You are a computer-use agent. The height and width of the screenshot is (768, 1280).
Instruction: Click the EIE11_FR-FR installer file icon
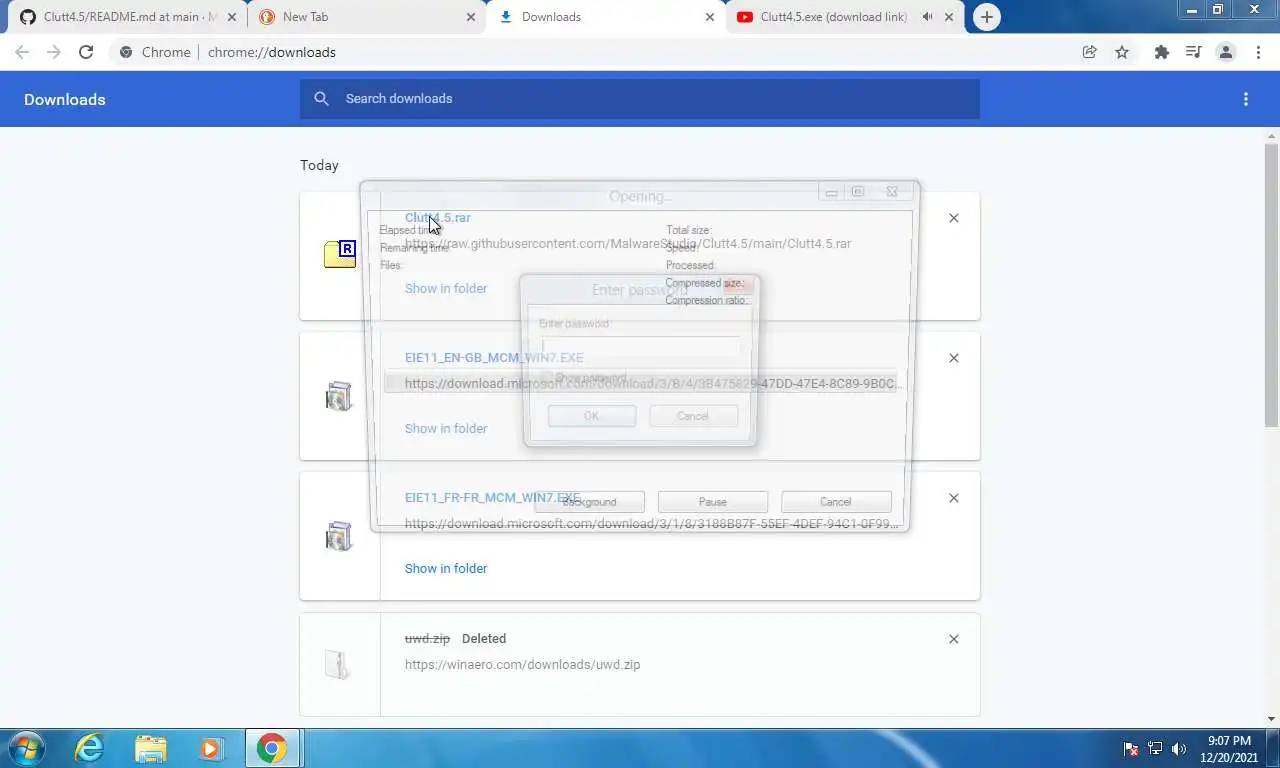click(x=340, y=536)
